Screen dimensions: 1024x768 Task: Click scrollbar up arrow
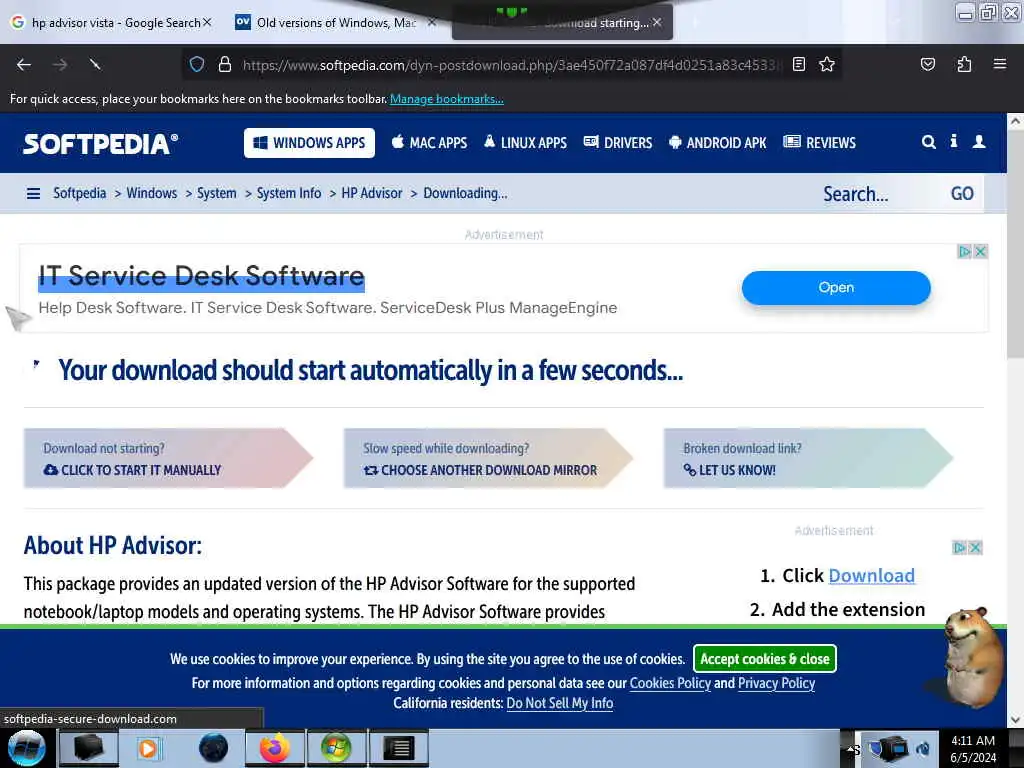pyautogui.click(x=1015, y=121)
